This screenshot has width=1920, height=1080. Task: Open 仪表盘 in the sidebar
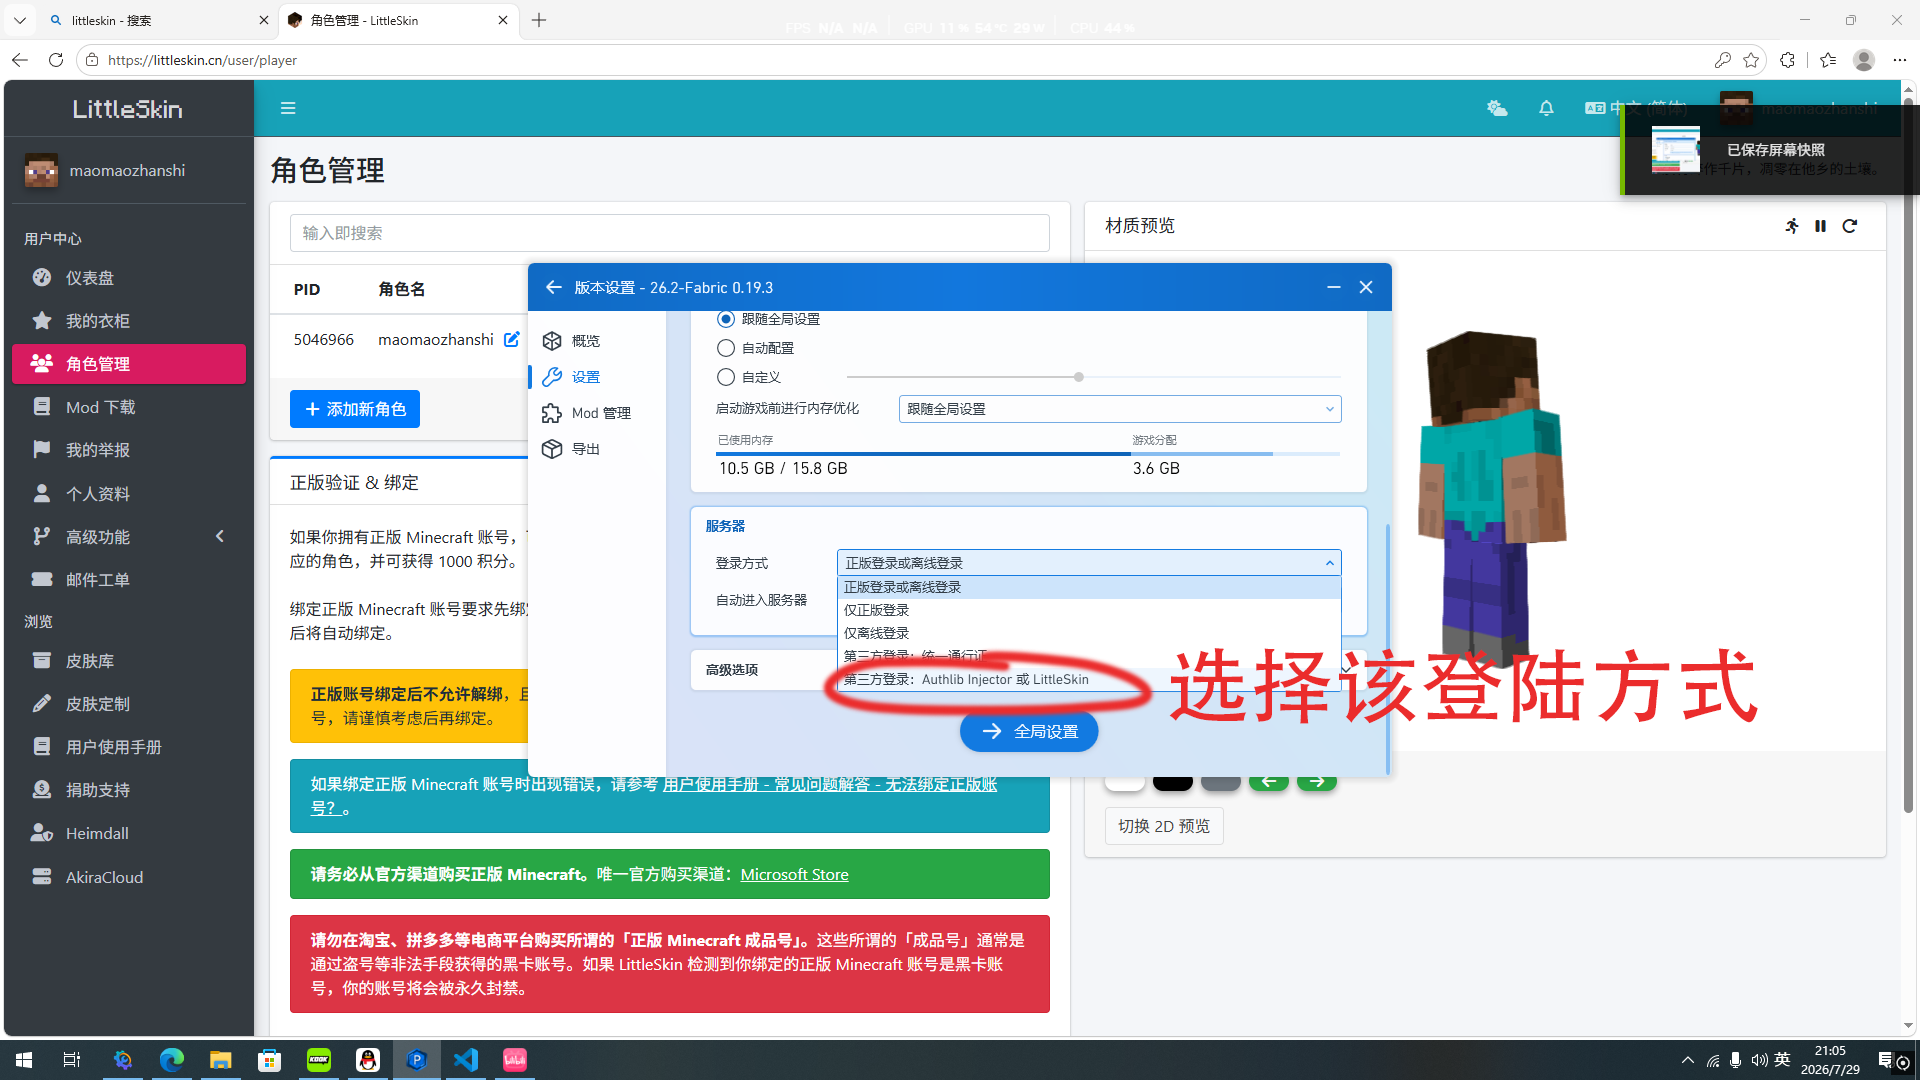[129, 278]
